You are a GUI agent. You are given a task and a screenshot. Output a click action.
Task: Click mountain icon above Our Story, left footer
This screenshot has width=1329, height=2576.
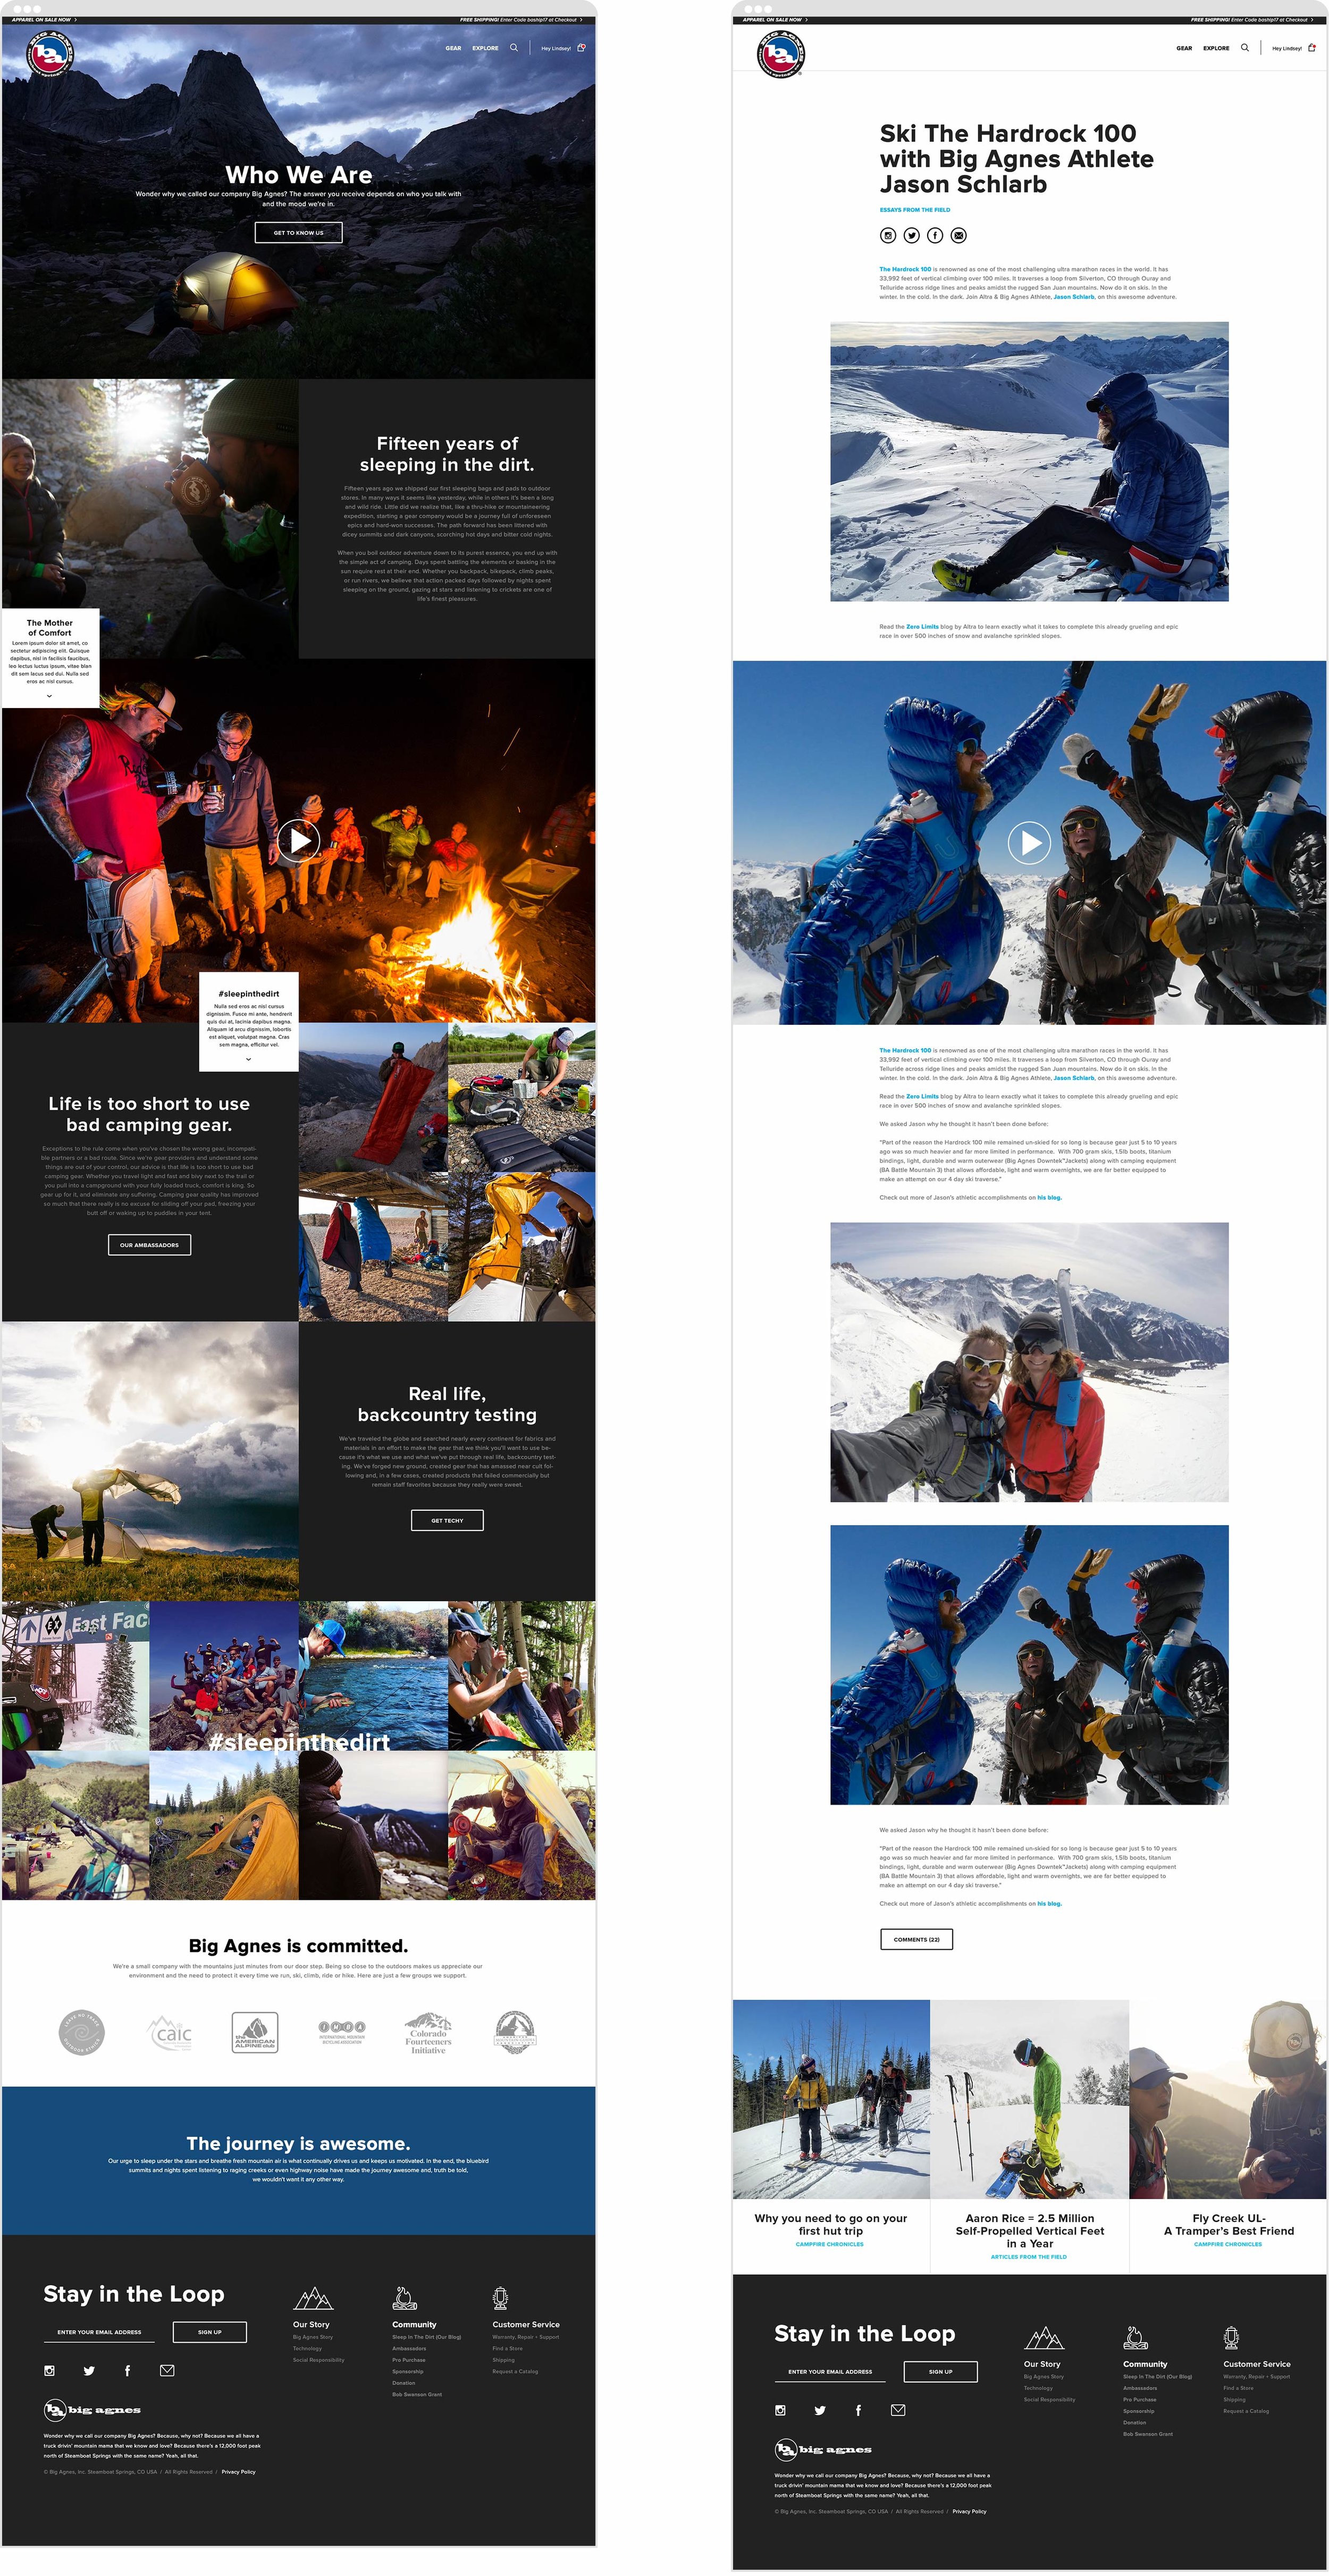tap(313, 2297)
